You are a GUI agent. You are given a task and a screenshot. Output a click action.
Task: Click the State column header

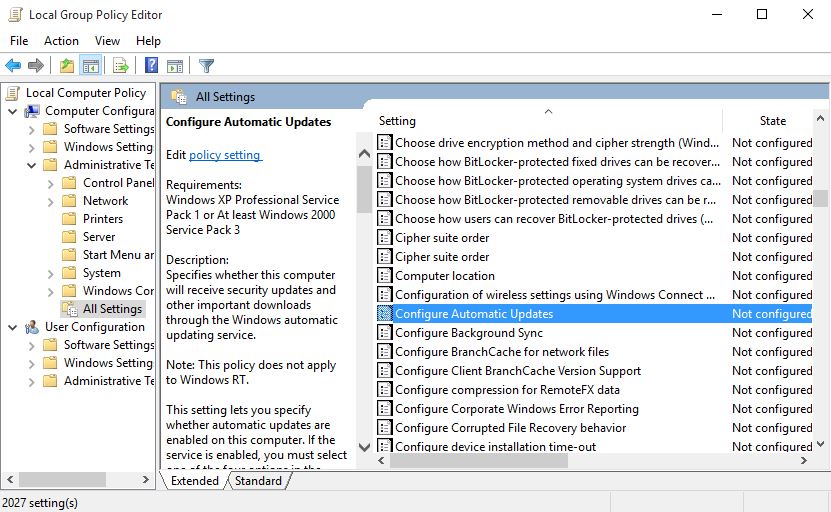tap(772, 121)
